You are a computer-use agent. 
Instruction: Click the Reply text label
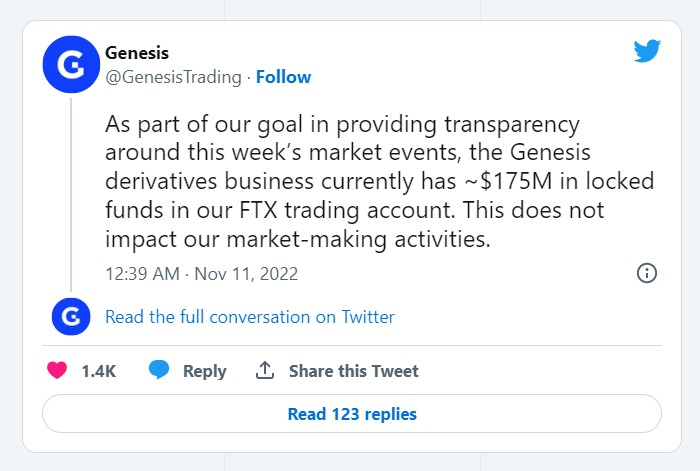pyautogui.click(x=204, y=371)
